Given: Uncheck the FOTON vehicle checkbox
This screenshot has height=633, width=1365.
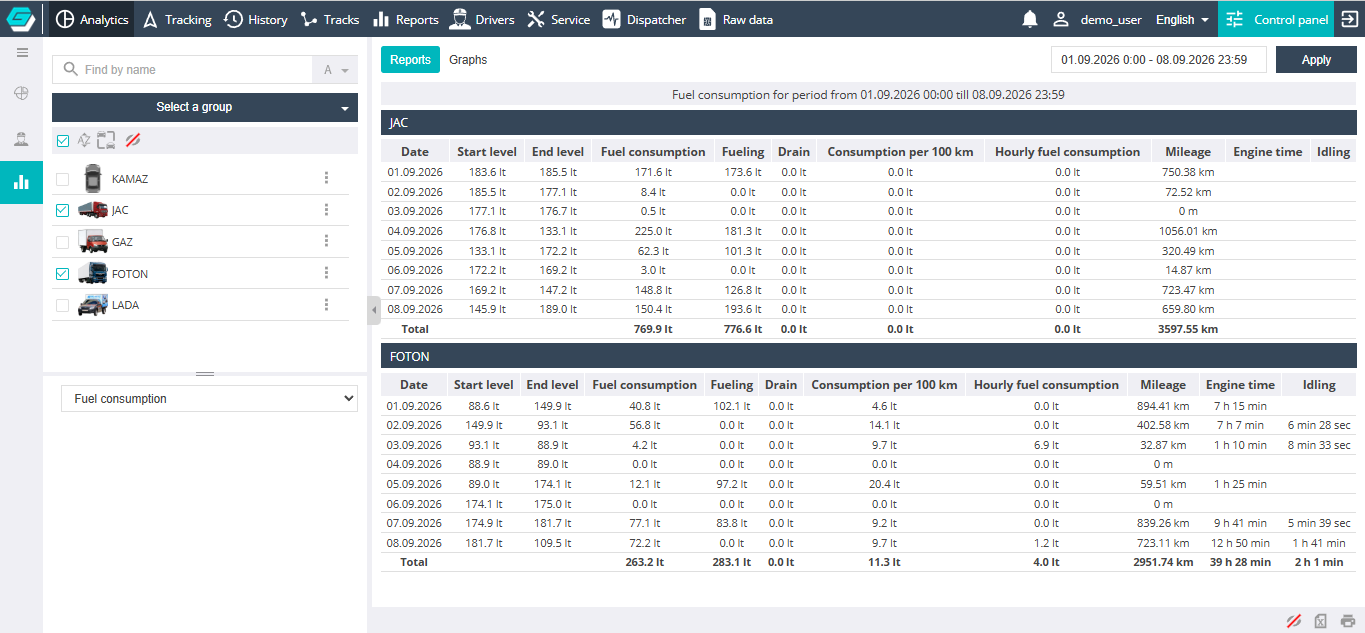Looking at the screenshot, I should pyautogui.click(x=63, y=274).
